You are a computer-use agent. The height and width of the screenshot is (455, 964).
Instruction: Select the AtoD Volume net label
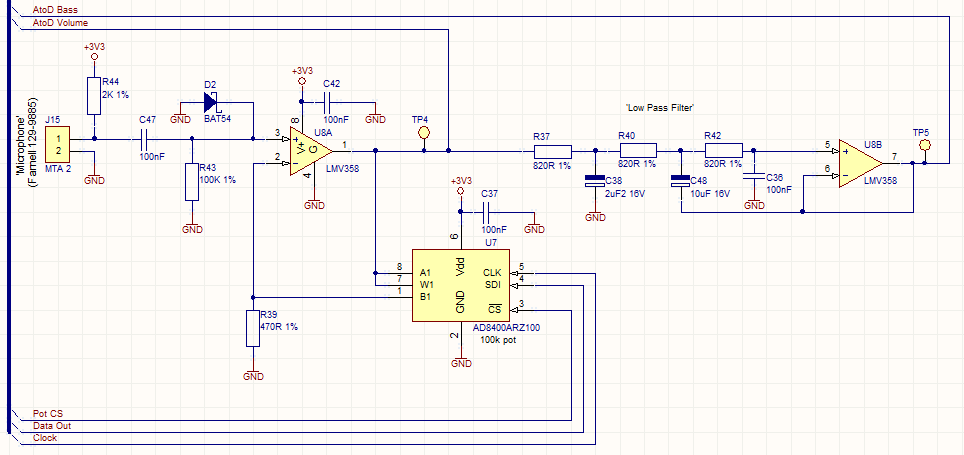[60, 21]
